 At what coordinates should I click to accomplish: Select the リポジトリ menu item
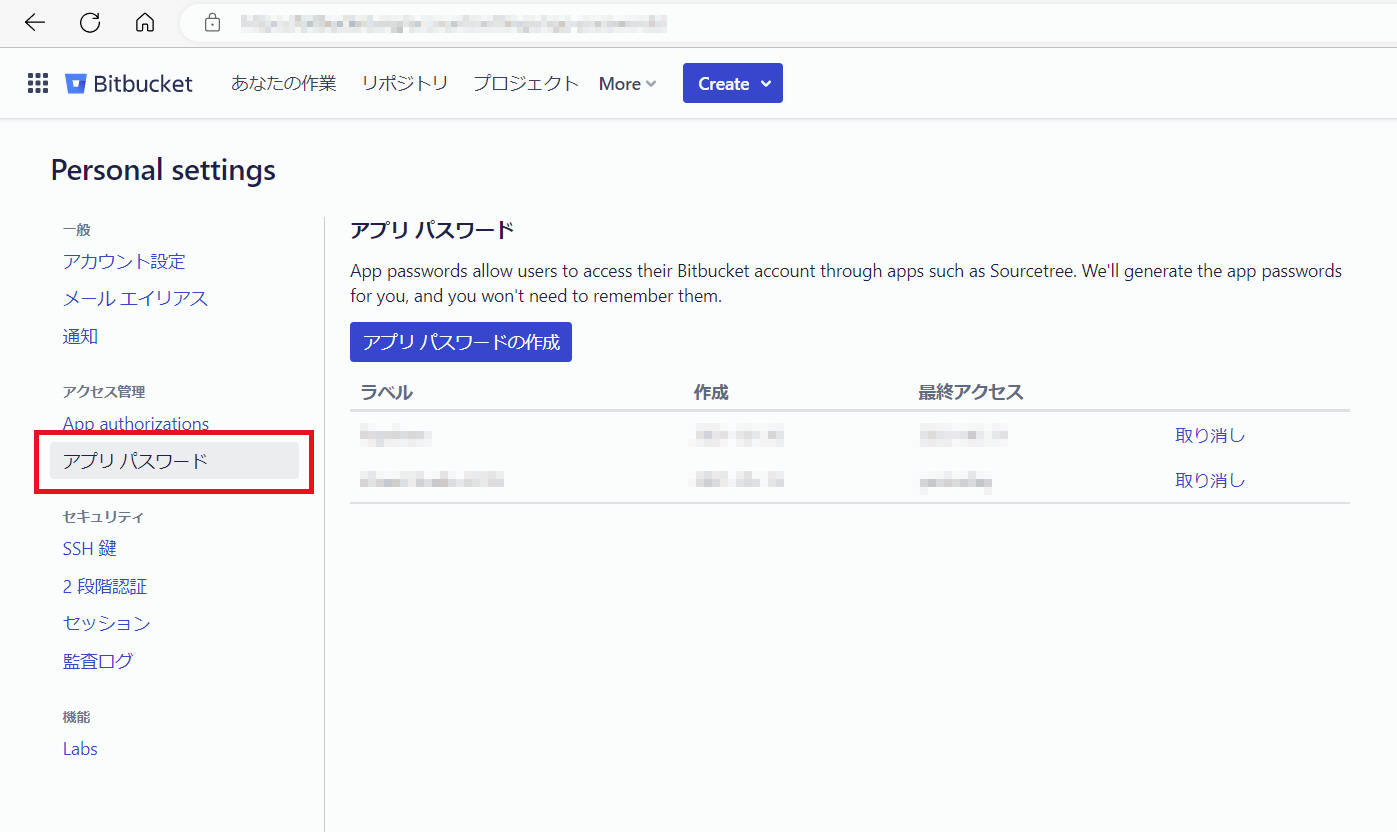click(x=404, y=84)
